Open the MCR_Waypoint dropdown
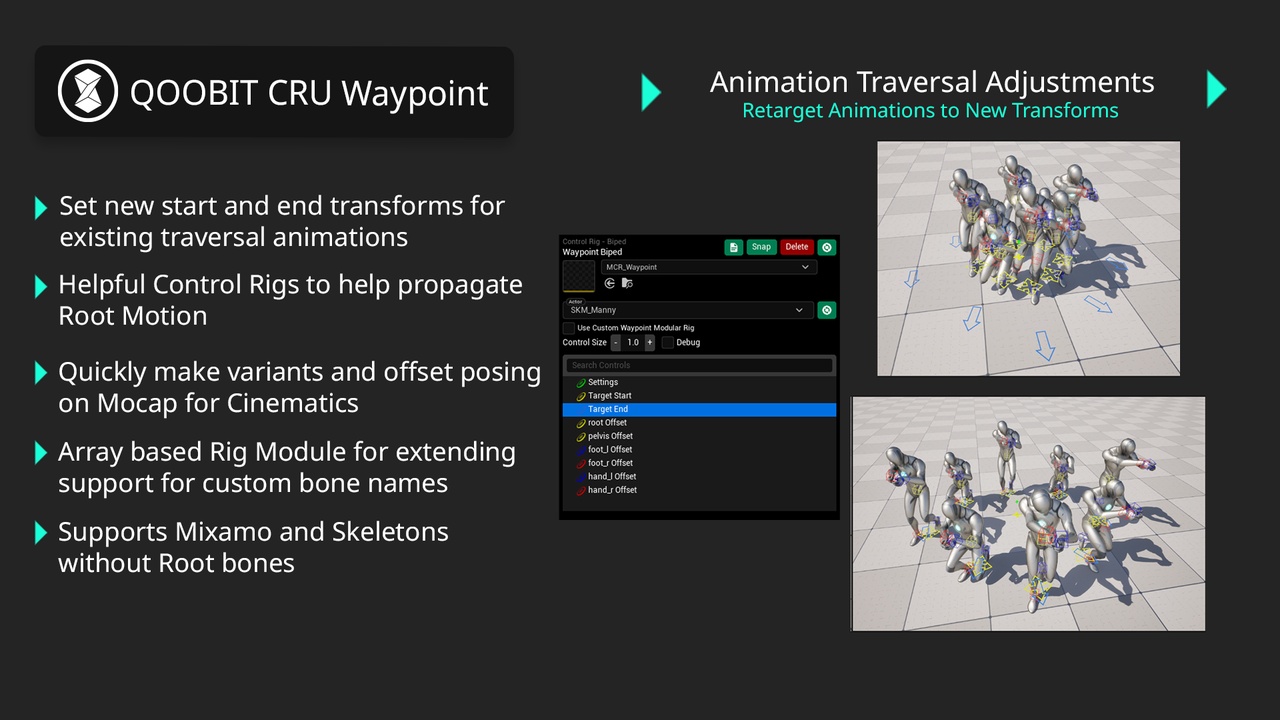Image resolution: width=1280 pixels, height=720 pixels. 709,267
